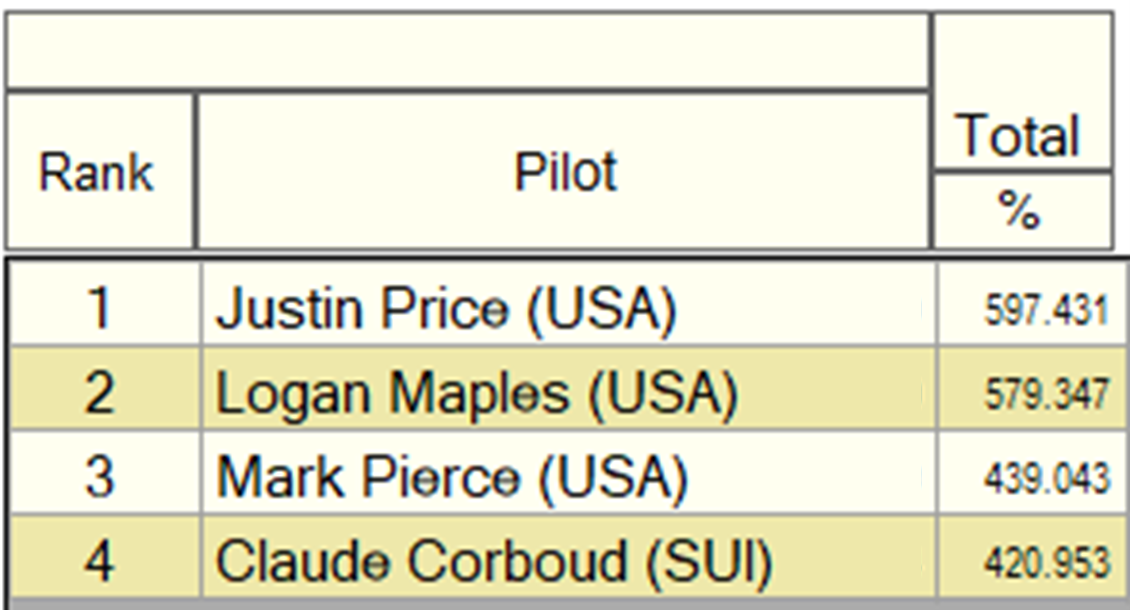This screenshot has height=610, width=1130.
Task: Click the Pilot column header
Action: coord(564,172)
